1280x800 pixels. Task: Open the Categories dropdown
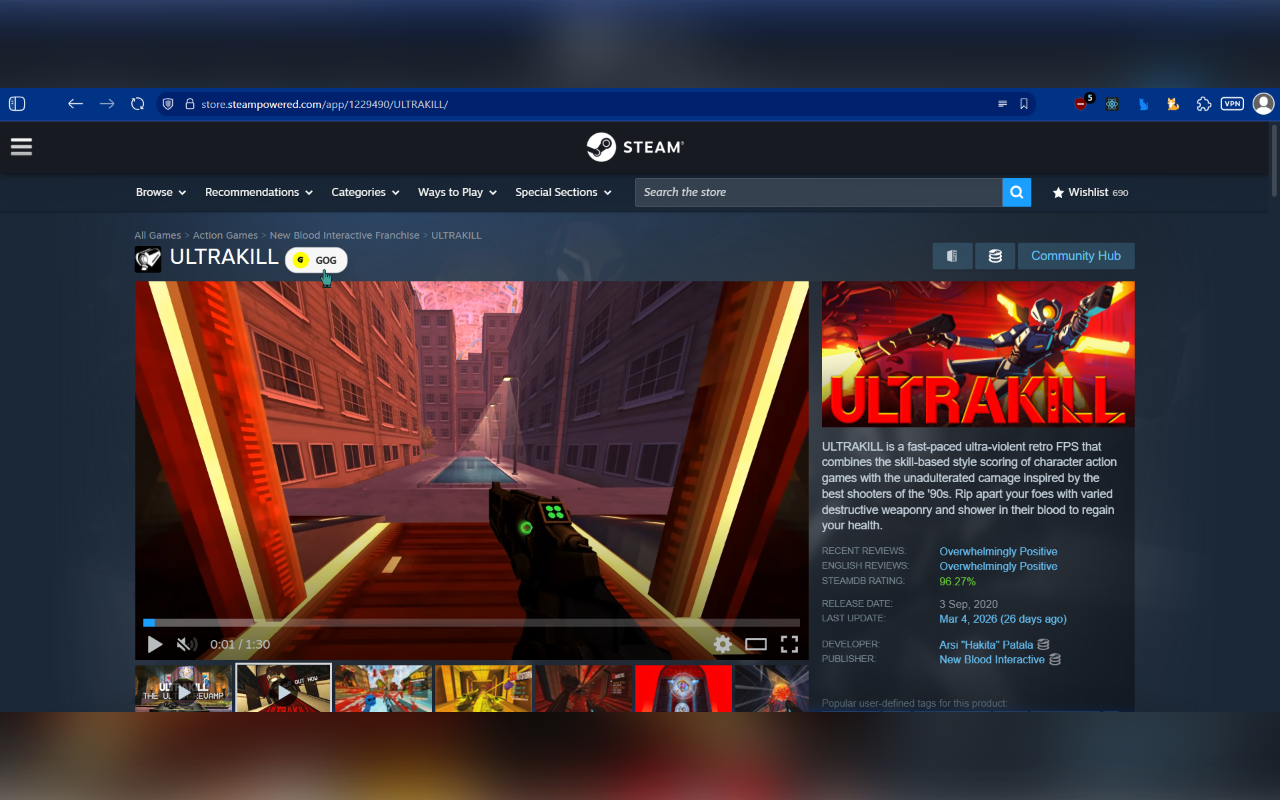(x=366, y=192)
